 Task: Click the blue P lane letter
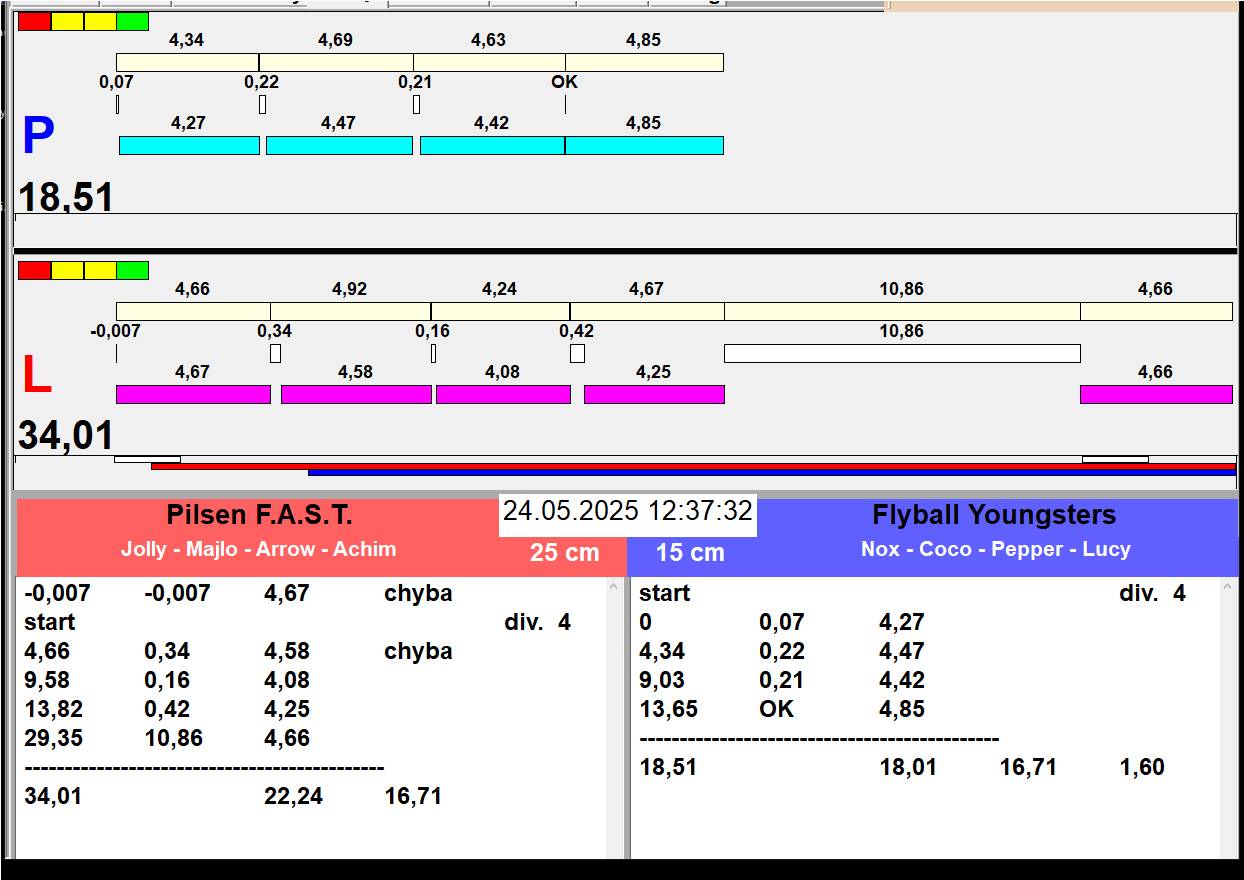pos(38,137)
